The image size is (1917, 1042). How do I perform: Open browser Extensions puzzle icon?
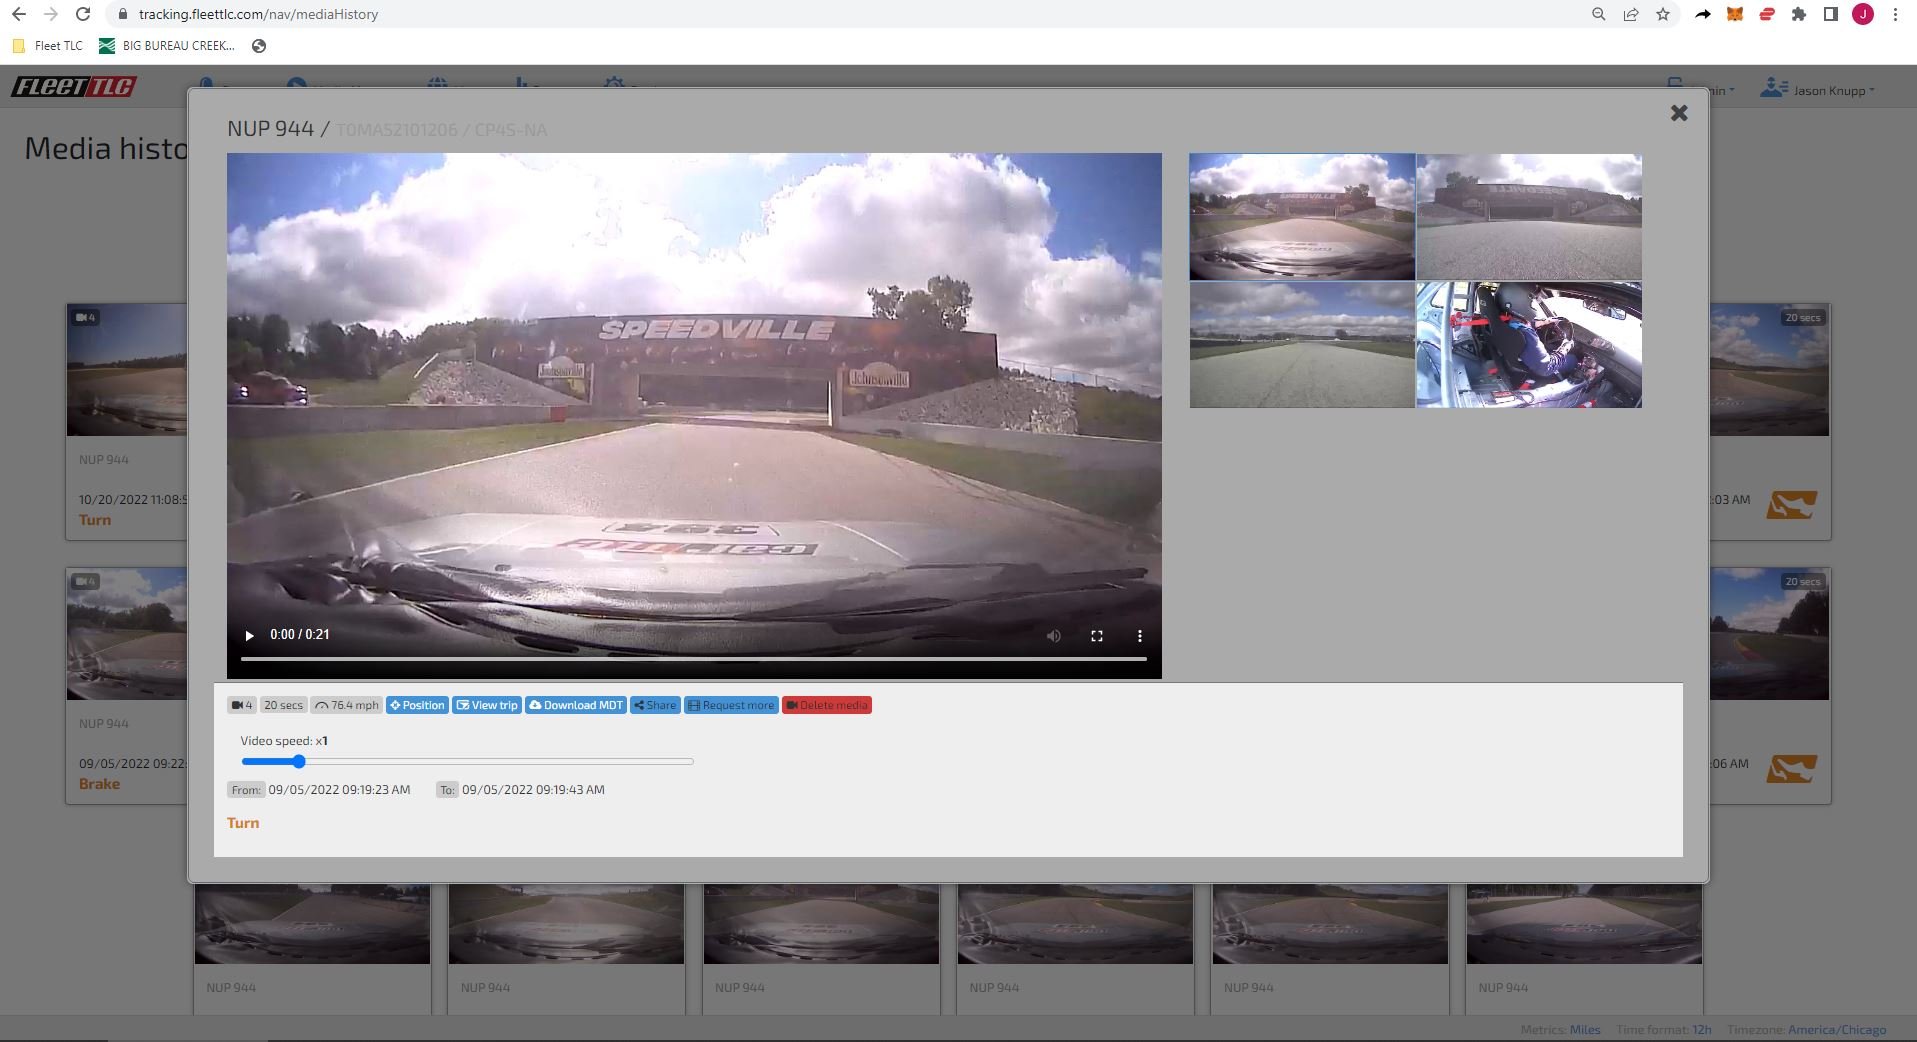pyautogui.click(x=1799, y=14)
